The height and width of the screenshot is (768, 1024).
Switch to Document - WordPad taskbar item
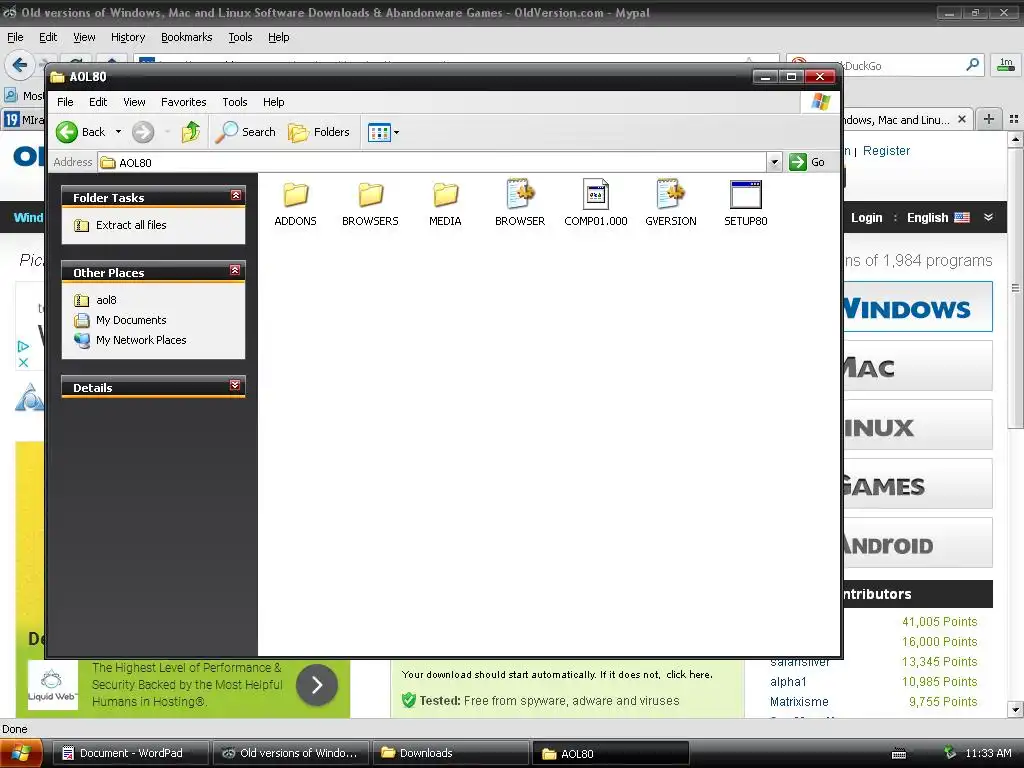pos(130,753)
